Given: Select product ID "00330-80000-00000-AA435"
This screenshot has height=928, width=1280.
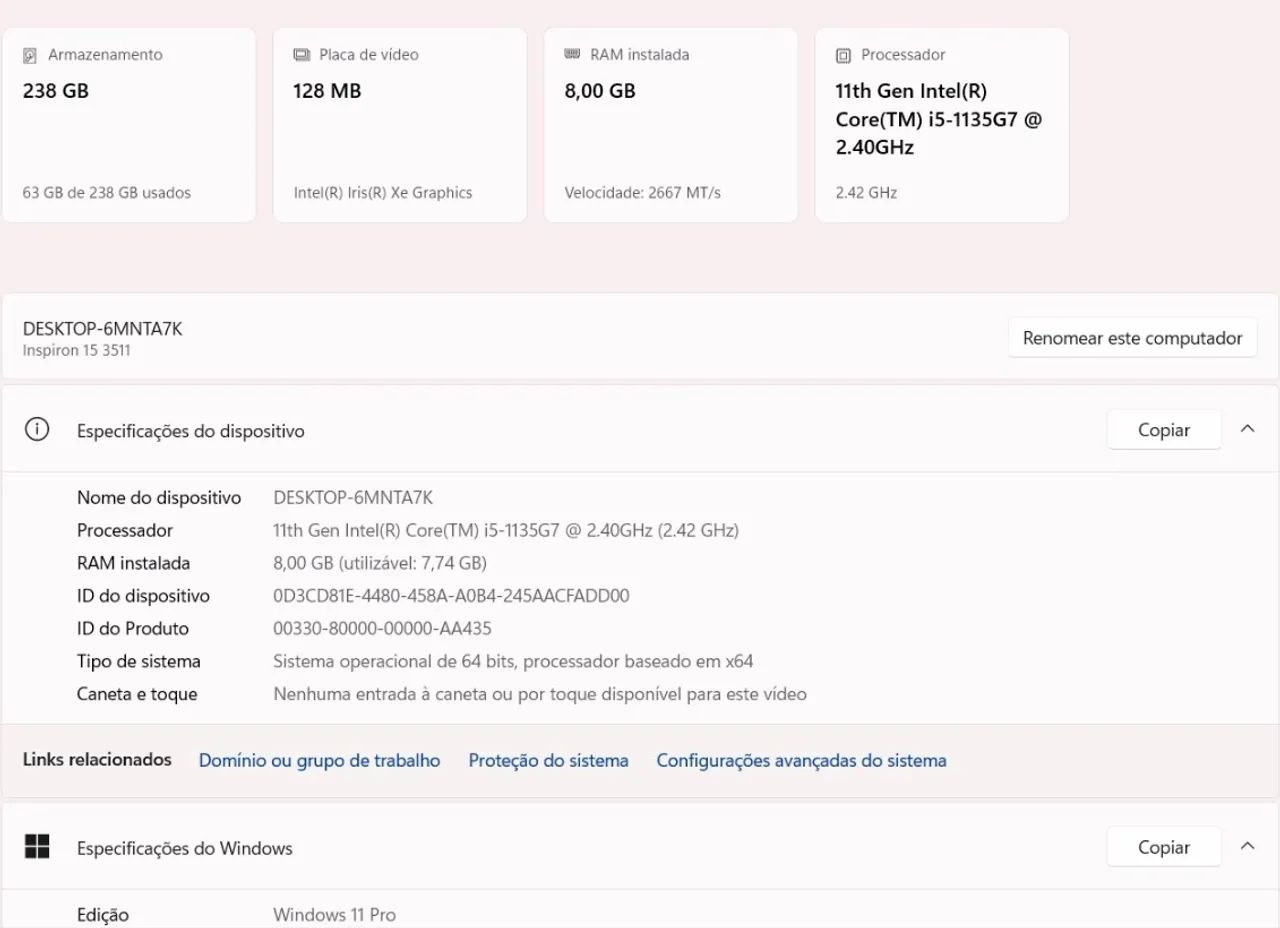Looking at the screenshot, I should tap(383, 629).
